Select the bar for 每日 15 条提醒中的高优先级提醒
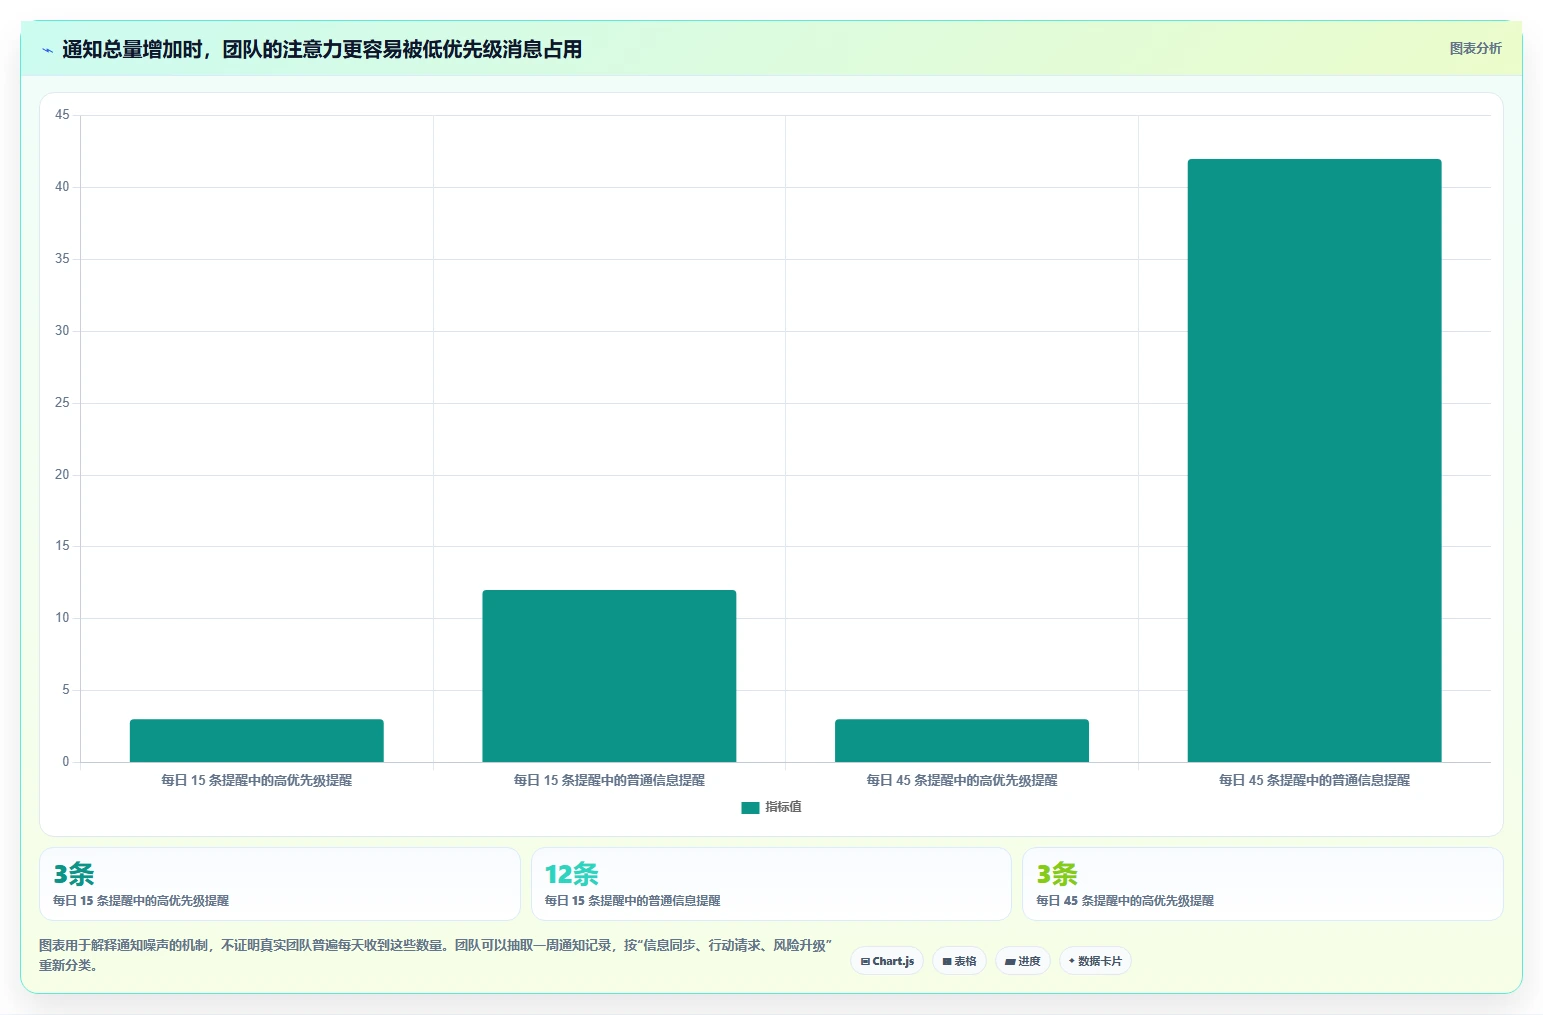Screen dimensions: 1543x1015 (x=257, y=740)
